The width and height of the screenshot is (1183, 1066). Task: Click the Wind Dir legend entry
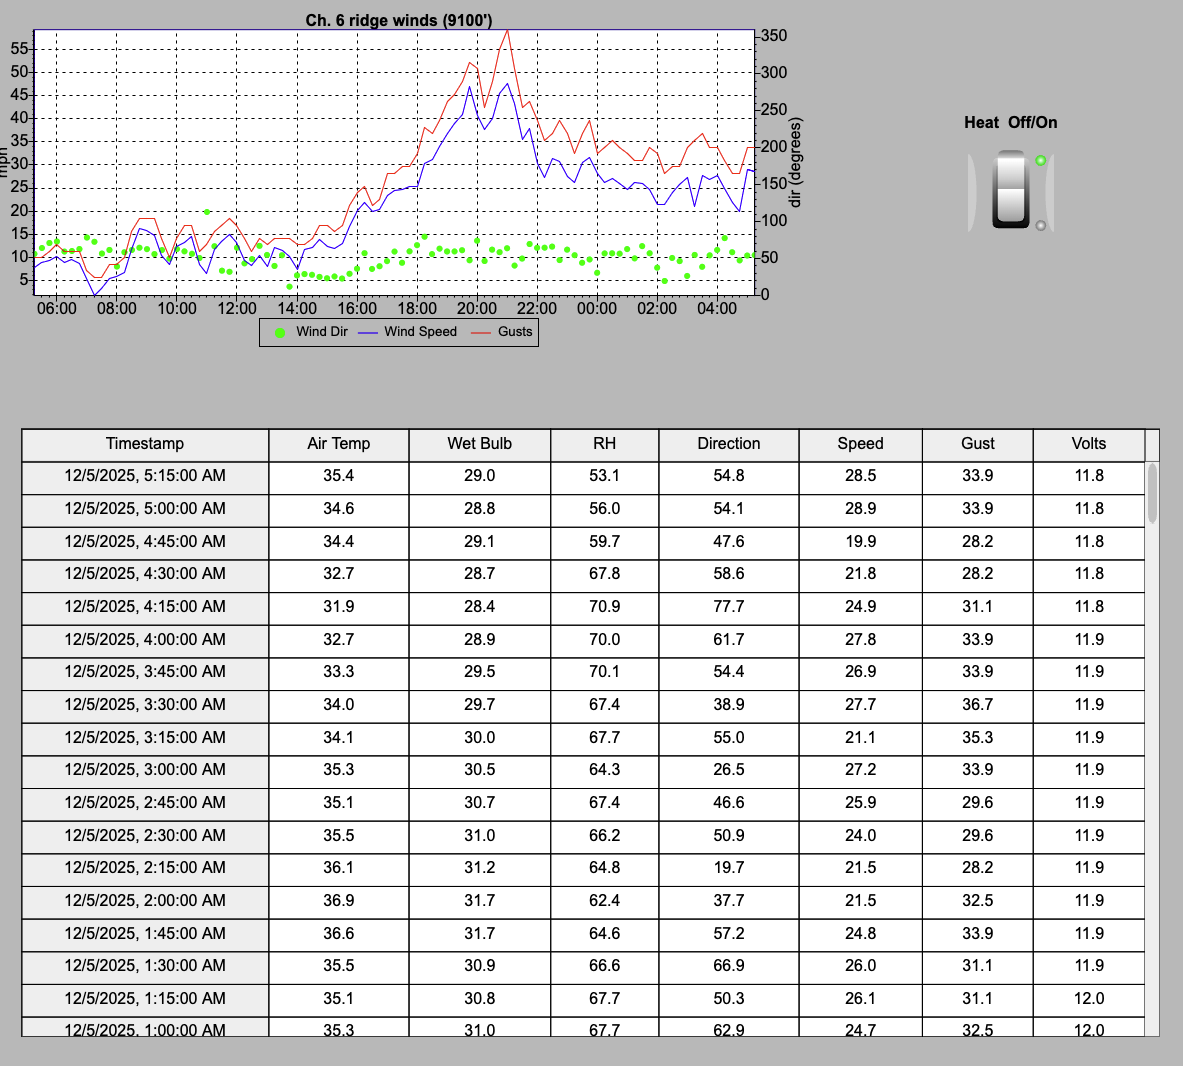click(x=311, y=332)
